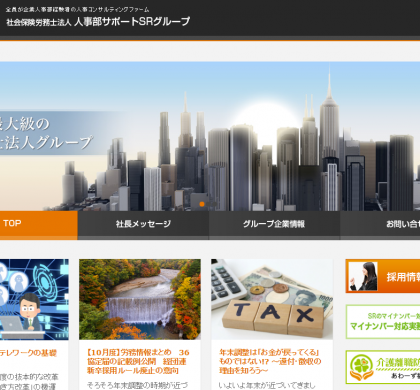Open the TAX blocks article thumbnail
Screen dimensions: 420x390
click(272, 299)
